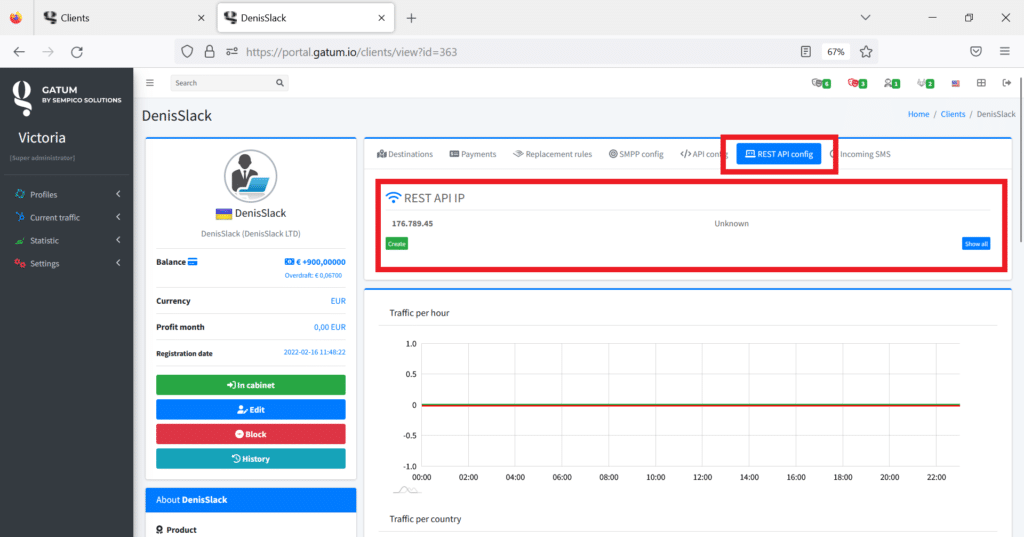Click the IP address 176.789.45

(x=412, y=223)
